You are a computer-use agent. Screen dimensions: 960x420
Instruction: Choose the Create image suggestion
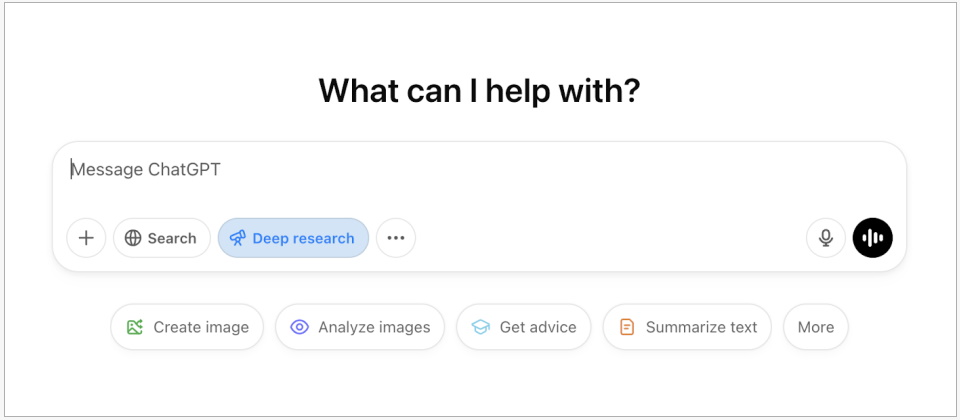click(187, 327)
